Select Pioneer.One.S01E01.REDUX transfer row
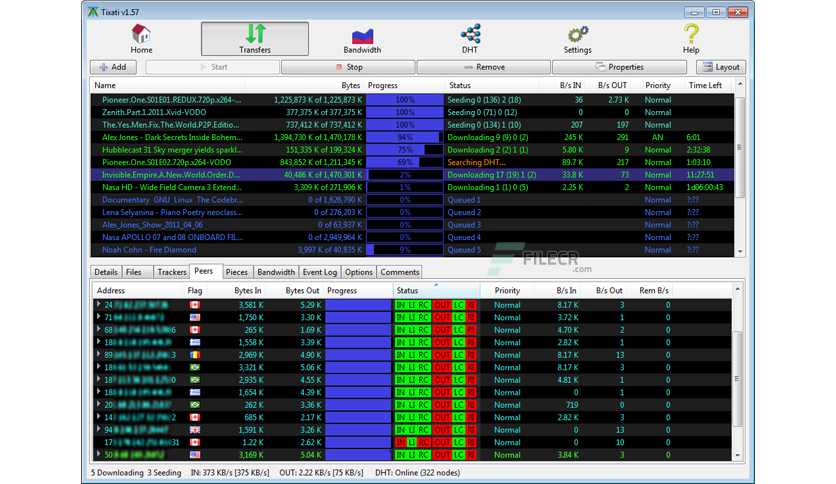This screenshot has height=484, width=836. coord(412,100)
